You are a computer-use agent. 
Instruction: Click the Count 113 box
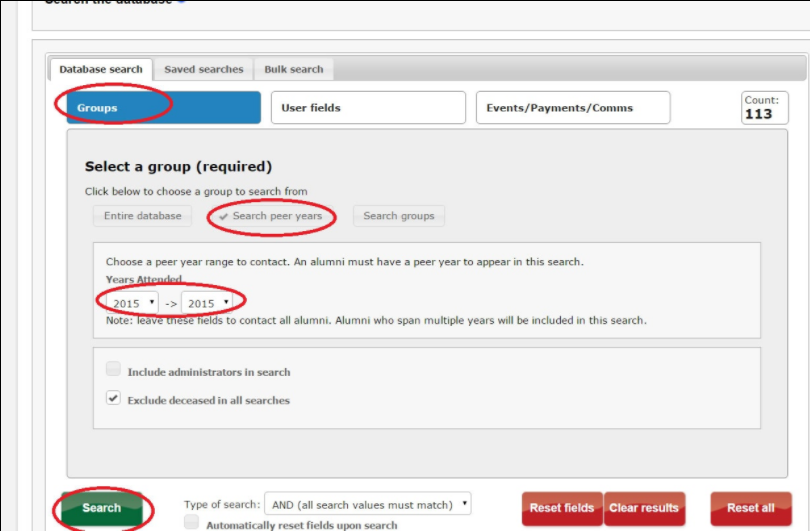point(765,108)
